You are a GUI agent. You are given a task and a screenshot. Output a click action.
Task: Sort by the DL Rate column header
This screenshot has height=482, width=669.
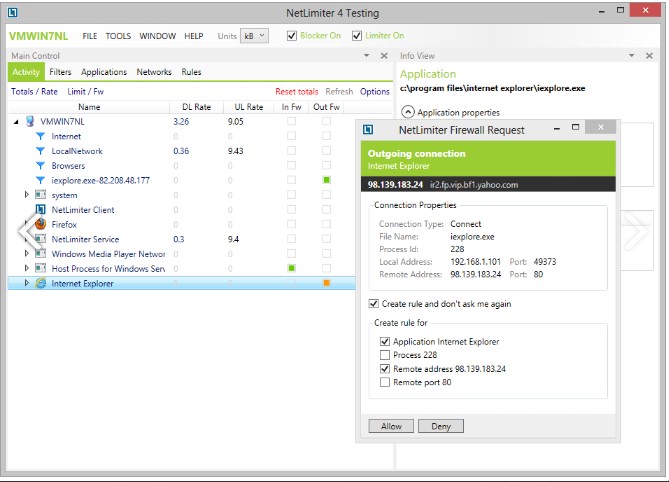[x=197, y=107]
